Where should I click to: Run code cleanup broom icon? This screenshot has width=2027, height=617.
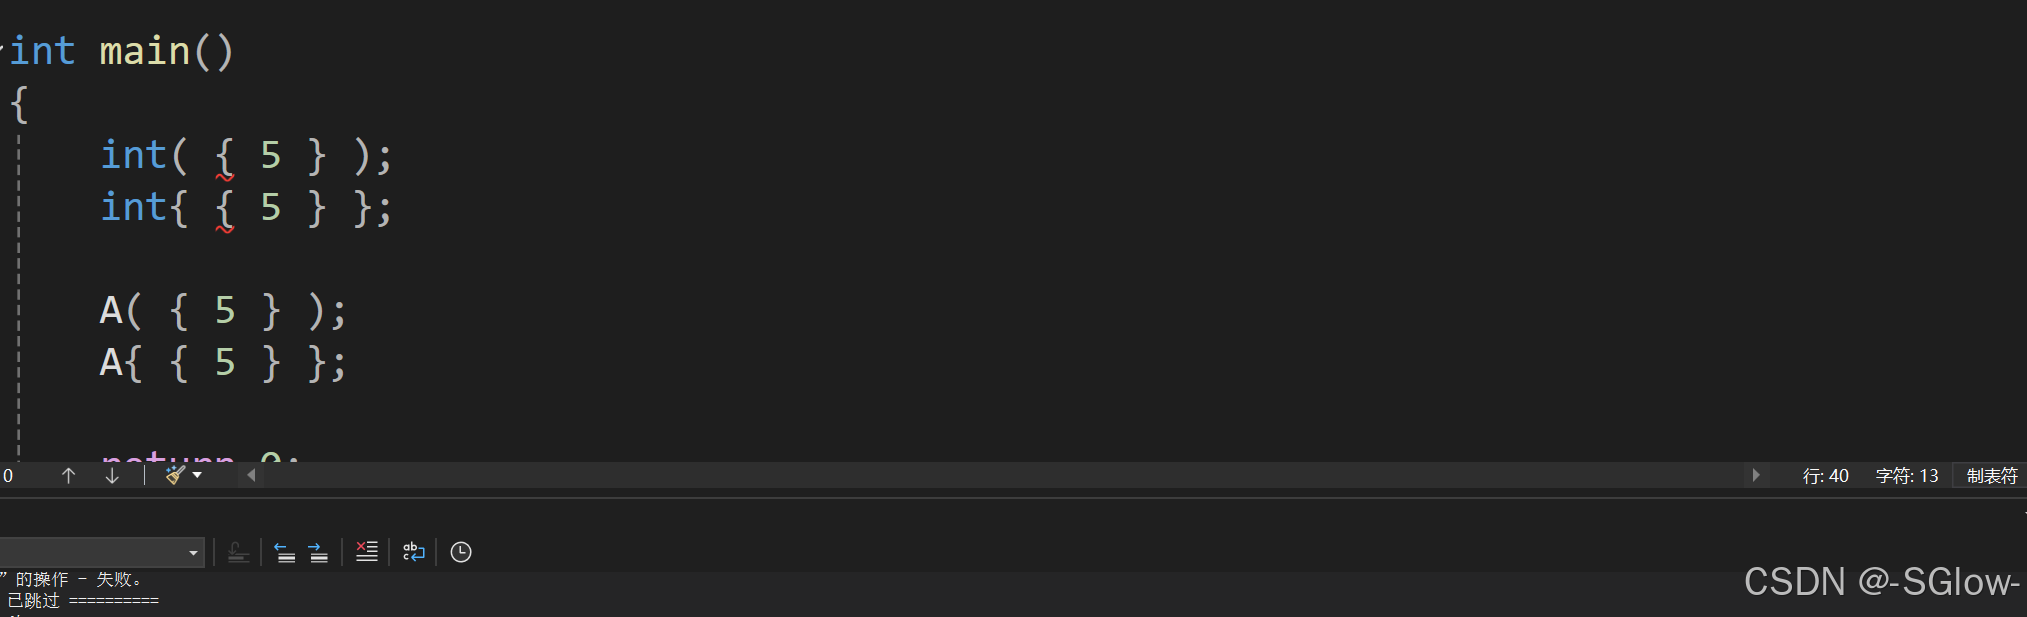175,475
